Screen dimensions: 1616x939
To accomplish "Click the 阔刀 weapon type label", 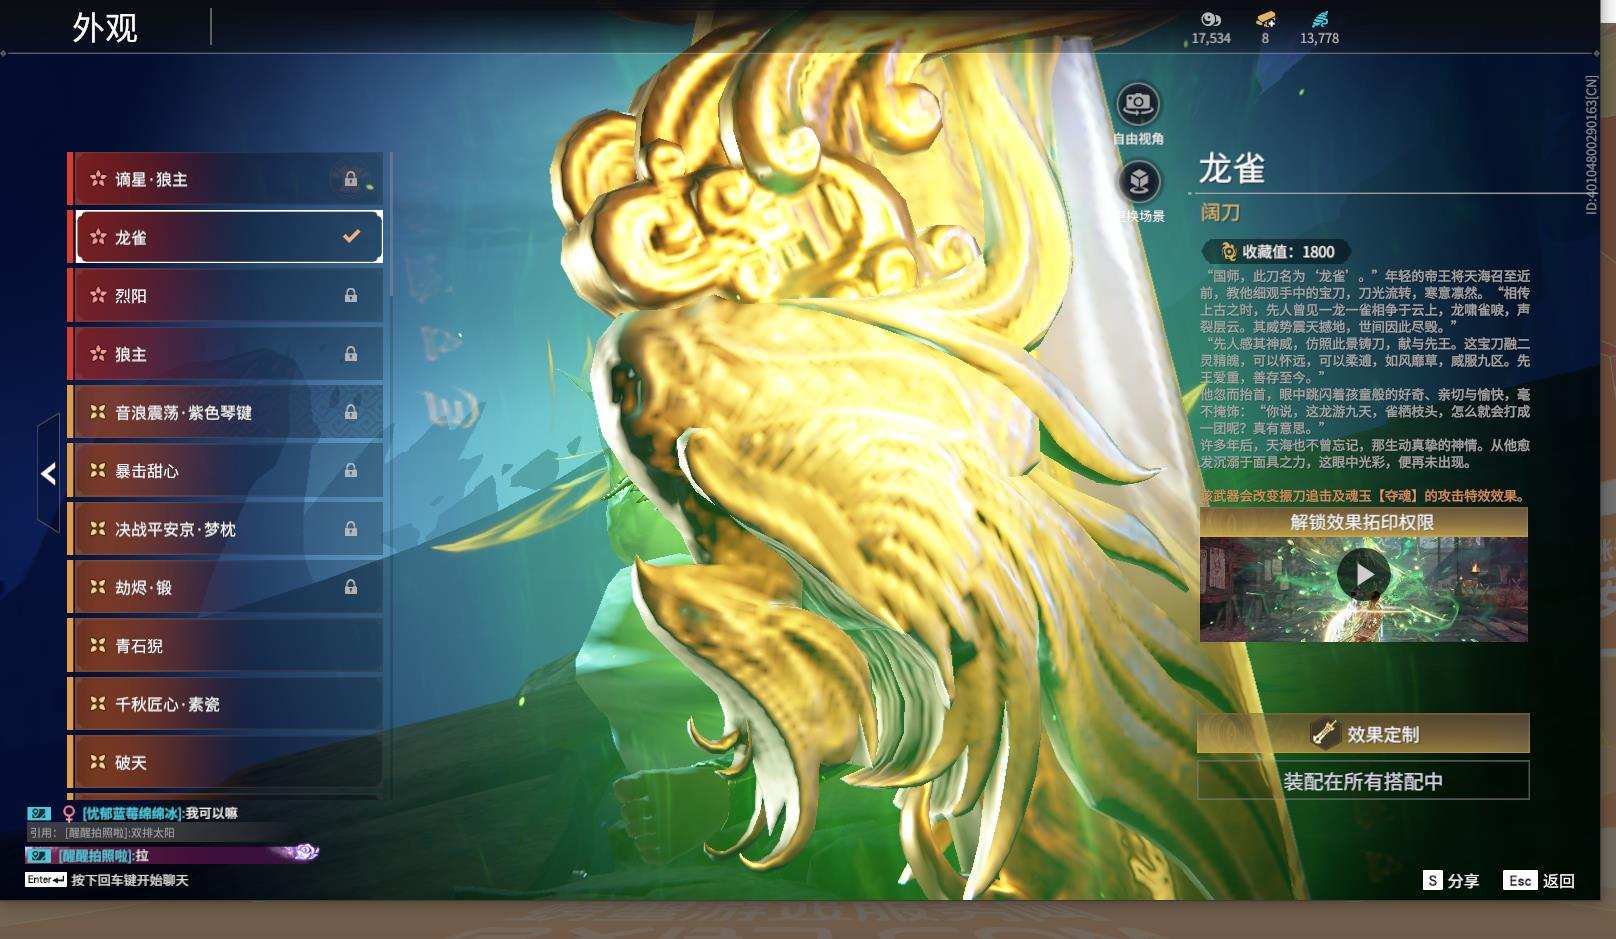I will click(x=1220, y=212).
